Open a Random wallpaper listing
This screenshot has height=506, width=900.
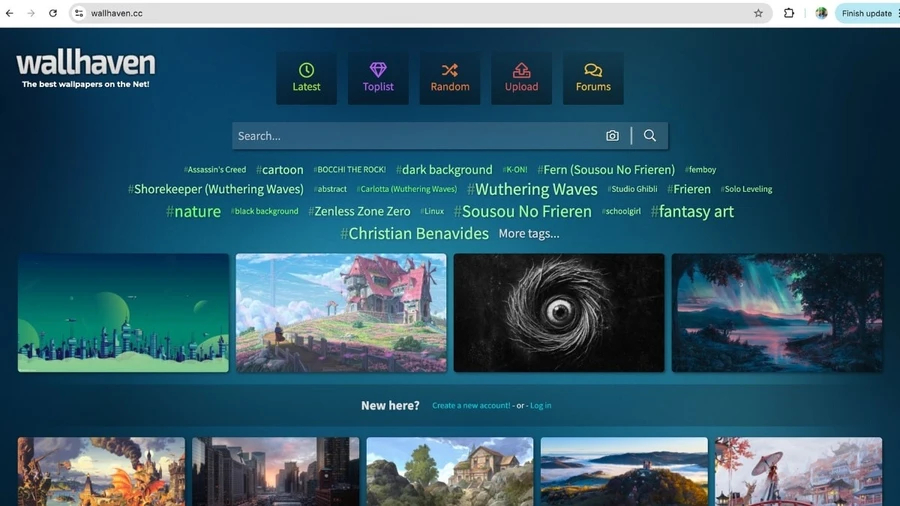click(450, 78)
